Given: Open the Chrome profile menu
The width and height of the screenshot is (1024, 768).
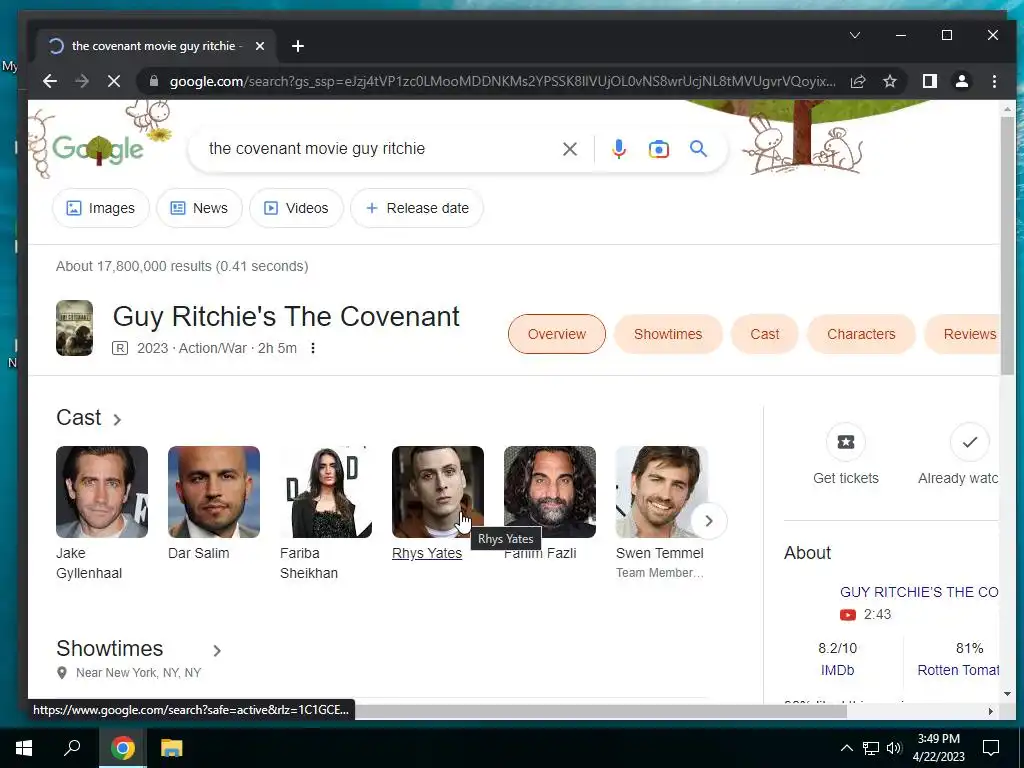Looking at the screenshot, I should (x=962, y=81).
